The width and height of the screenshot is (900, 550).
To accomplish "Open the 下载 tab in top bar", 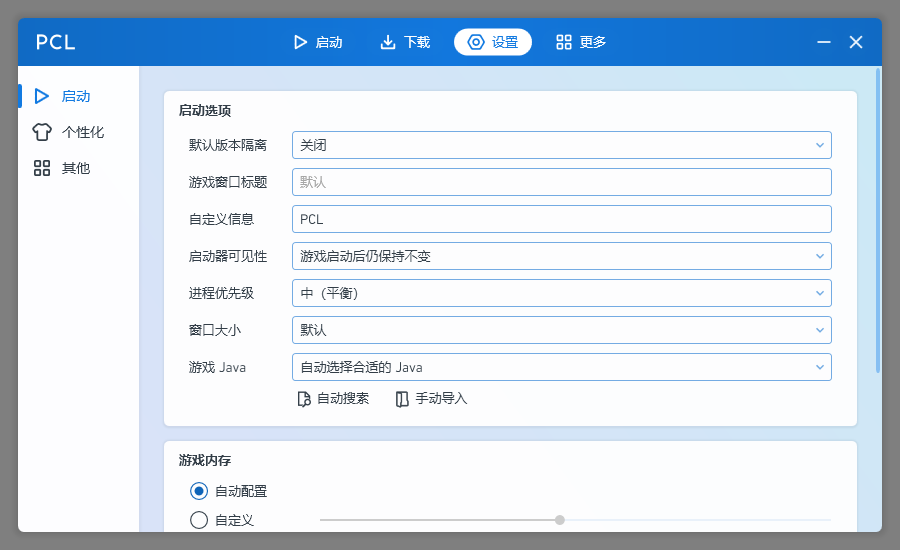I will pyautogui.click(x=405, y=42).
